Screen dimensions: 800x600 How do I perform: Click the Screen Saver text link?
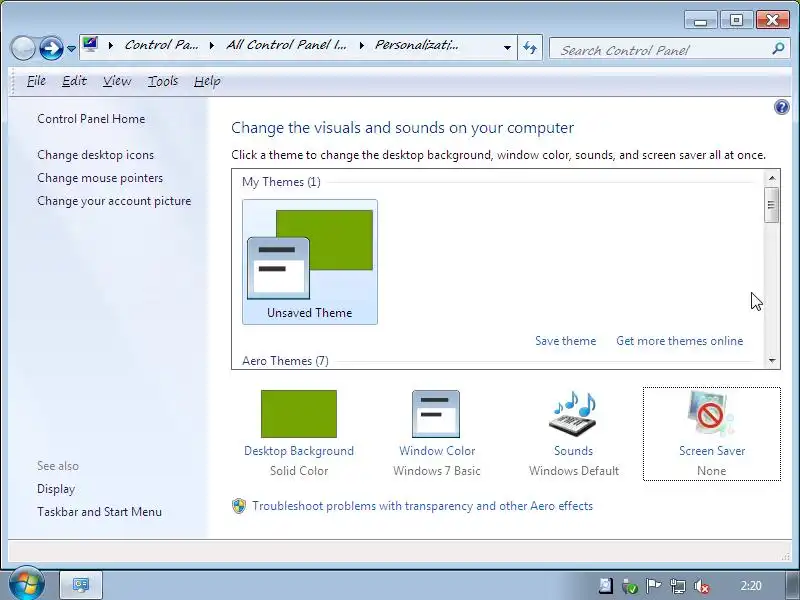[712, 451]
